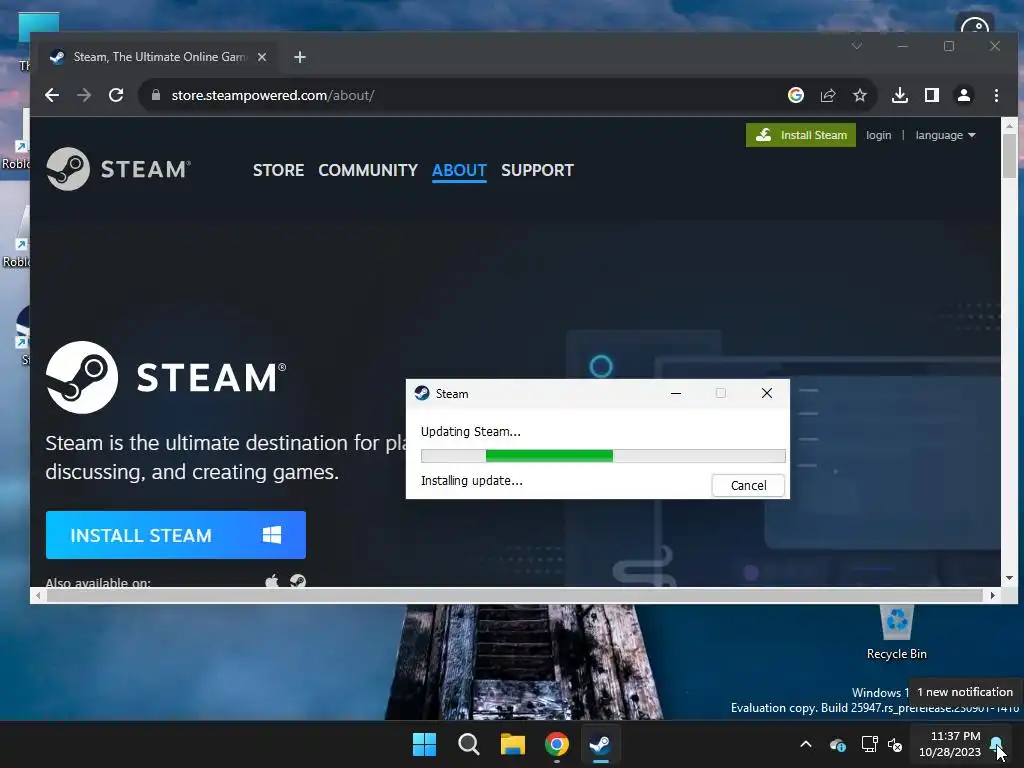Toggle Chrome side panel
Image resolution: width=1024 pixels, height=768 pixels.
(x=932, y=95)
